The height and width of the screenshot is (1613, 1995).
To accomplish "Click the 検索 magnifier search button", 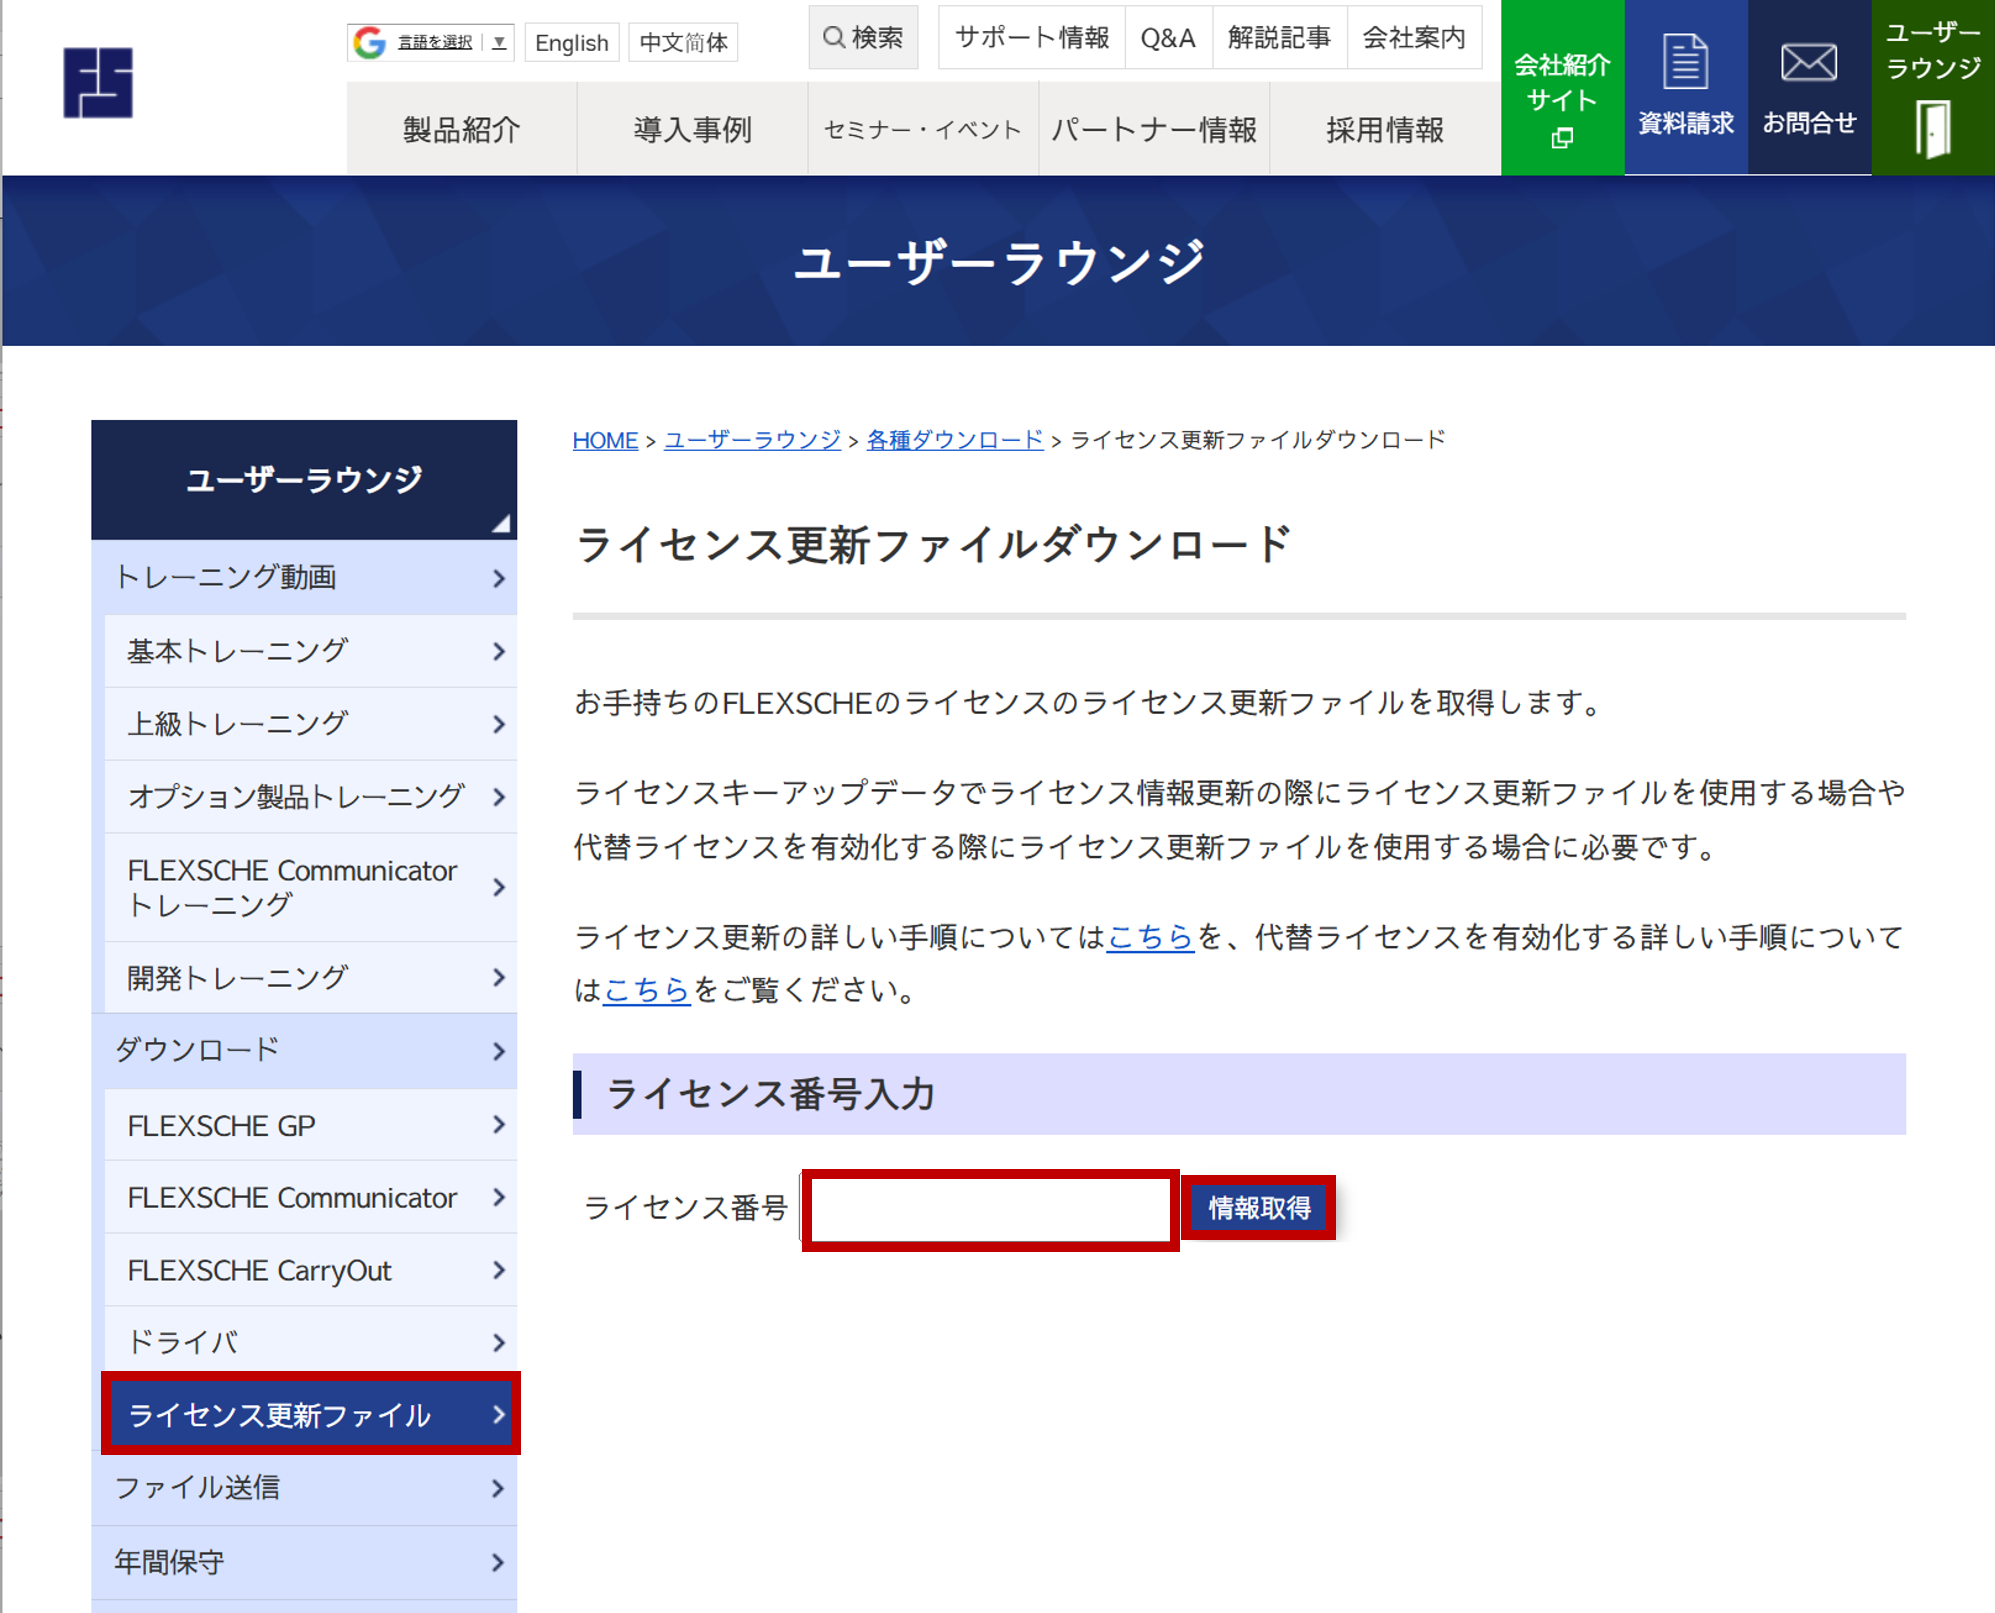I will [862, 38].
